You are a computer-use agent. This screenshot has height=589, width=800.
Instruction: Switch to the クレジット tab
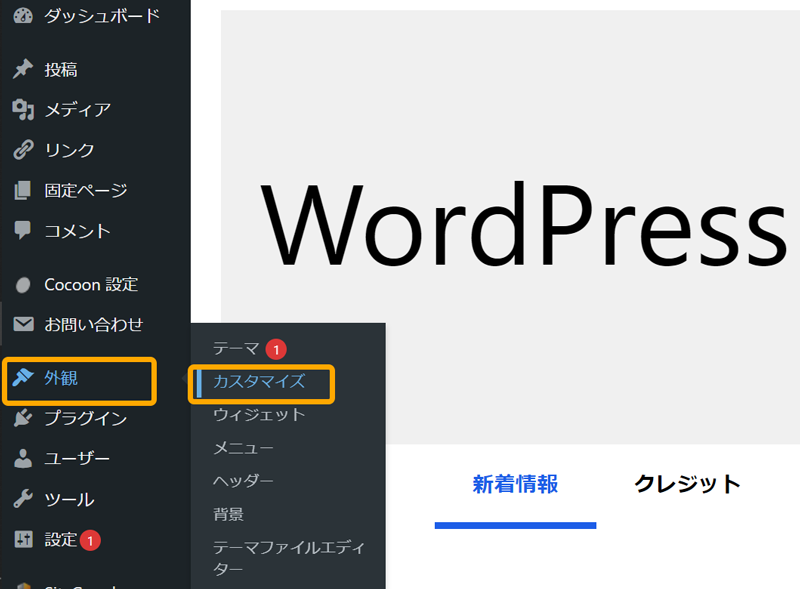[x=687, y=484]
